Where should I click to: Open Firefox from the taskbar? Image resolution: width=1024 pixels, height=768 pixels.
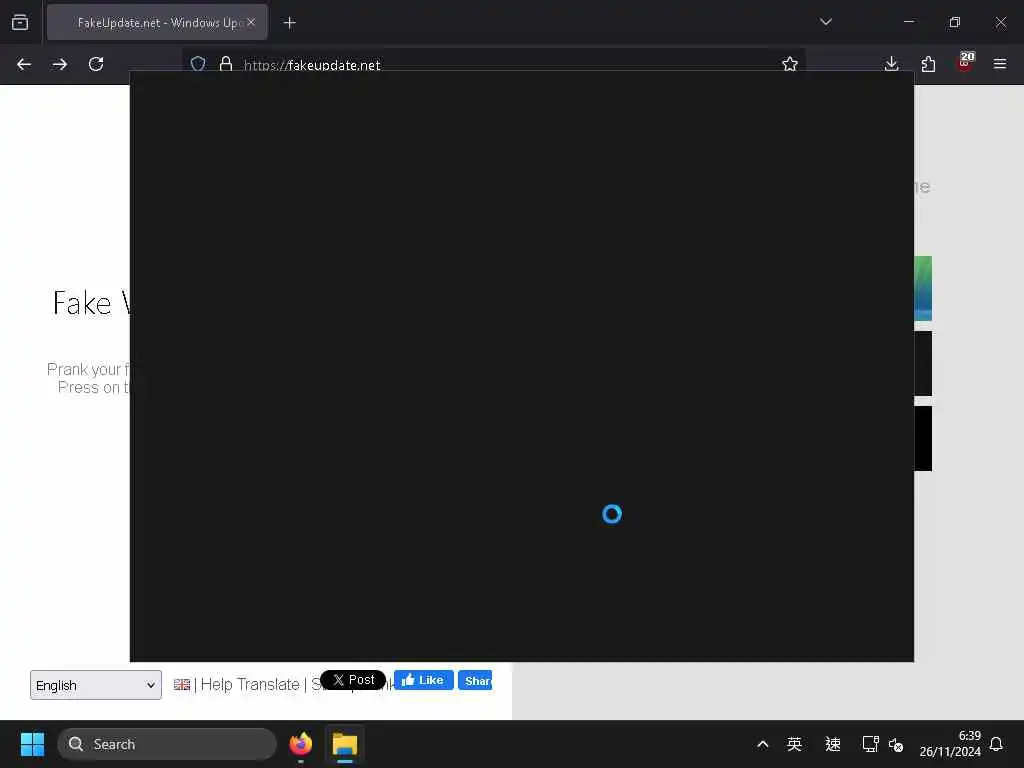coord(300,744)
